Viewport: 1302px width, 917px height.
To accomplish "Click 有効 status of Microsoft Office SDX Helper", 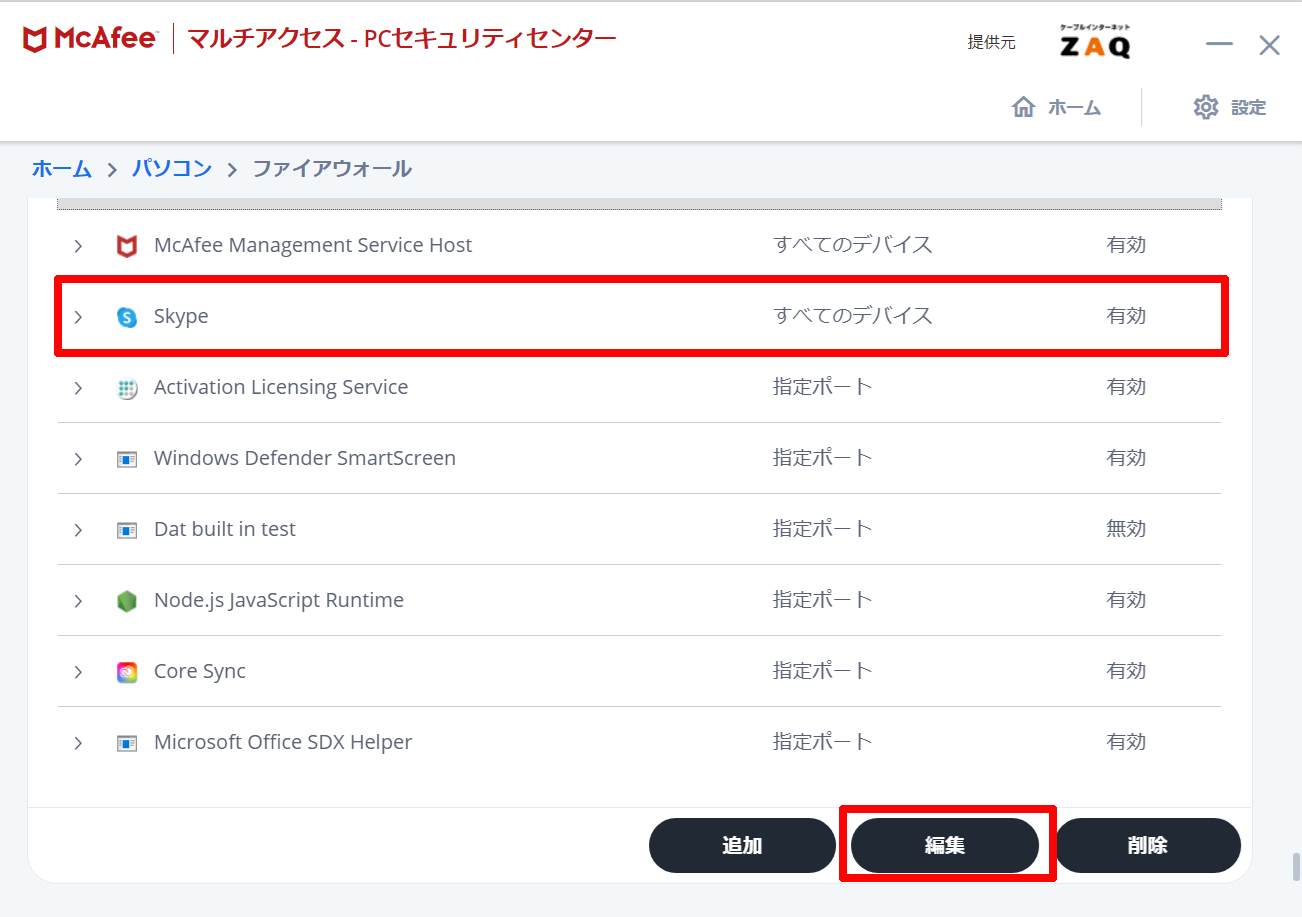I will pyautogui.click(x=1126, y=742).
